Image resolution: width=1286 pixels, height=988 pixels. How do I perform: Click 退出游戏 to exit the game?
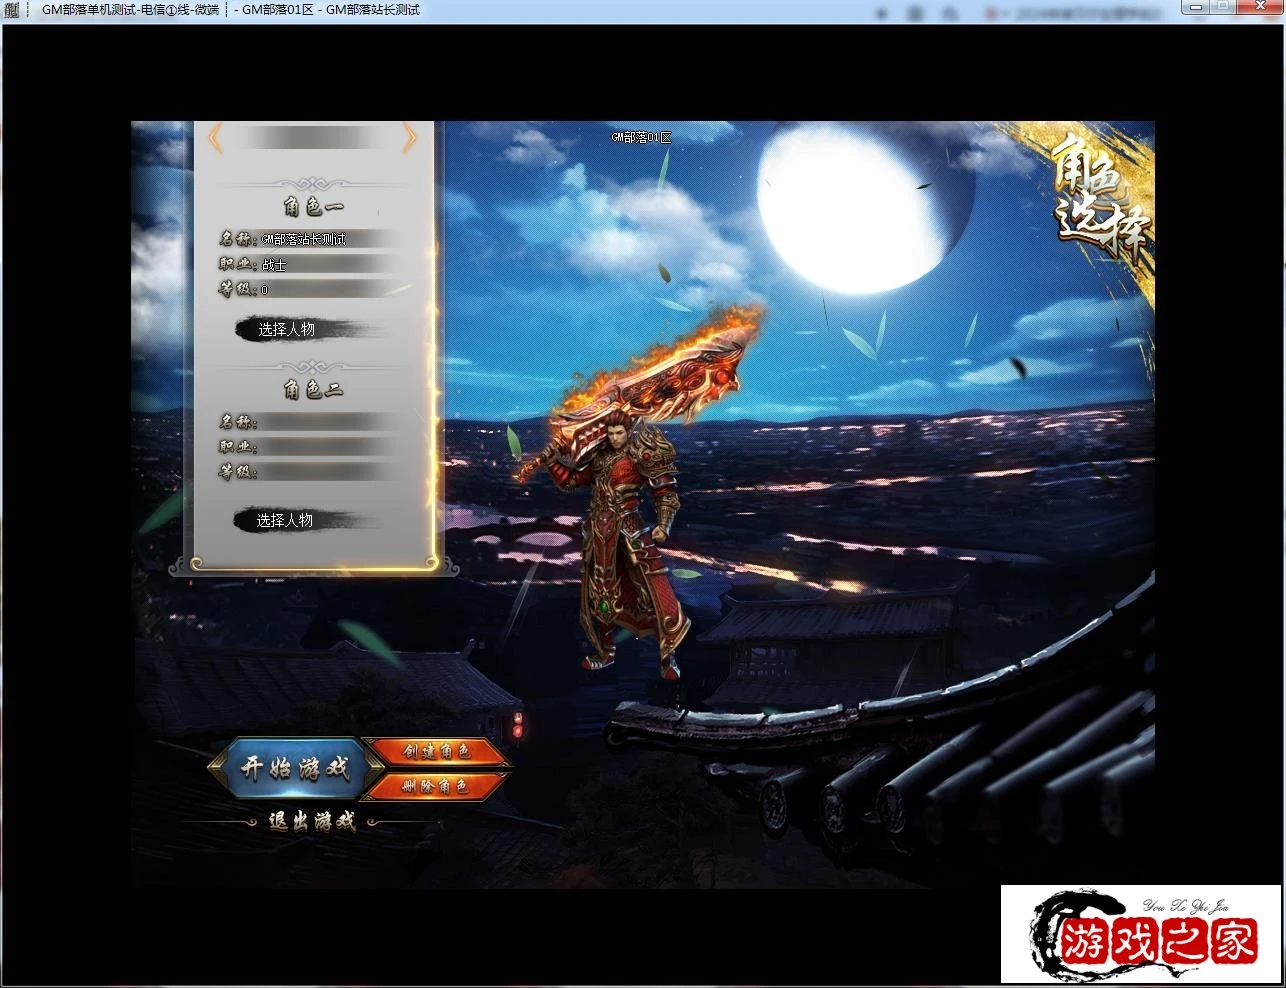point(312,822)
